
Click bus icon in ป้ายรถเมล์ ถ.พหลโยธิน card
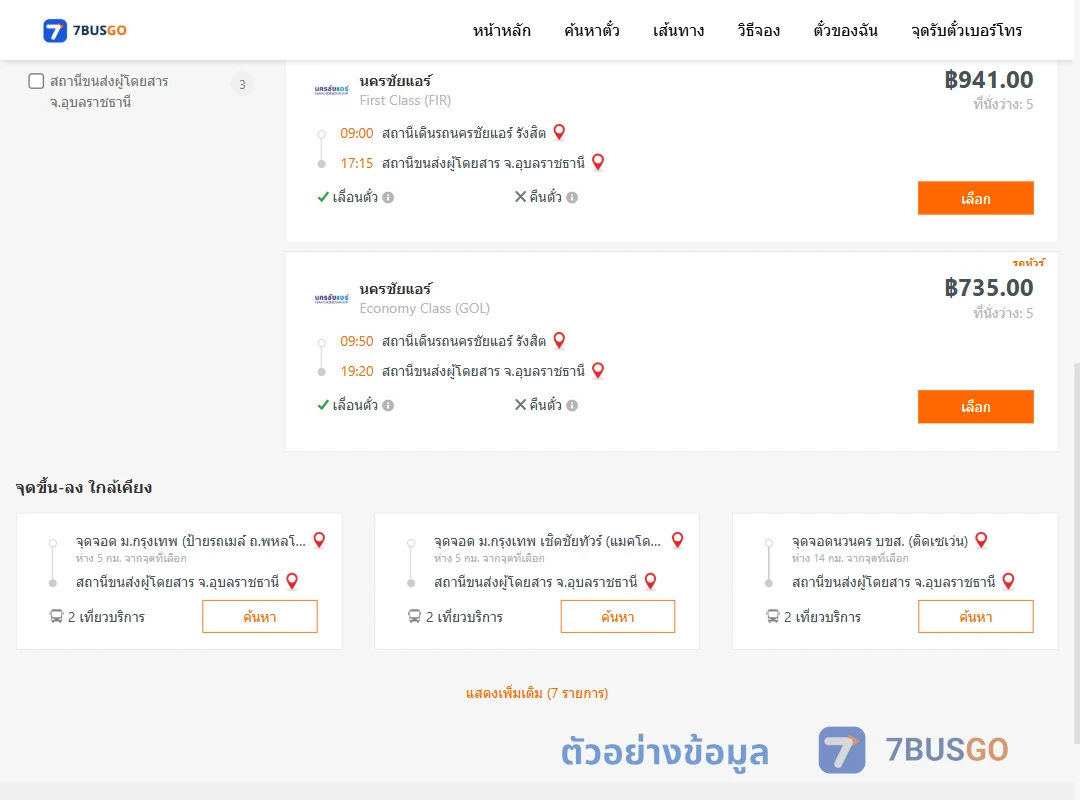tap(56, 616)
